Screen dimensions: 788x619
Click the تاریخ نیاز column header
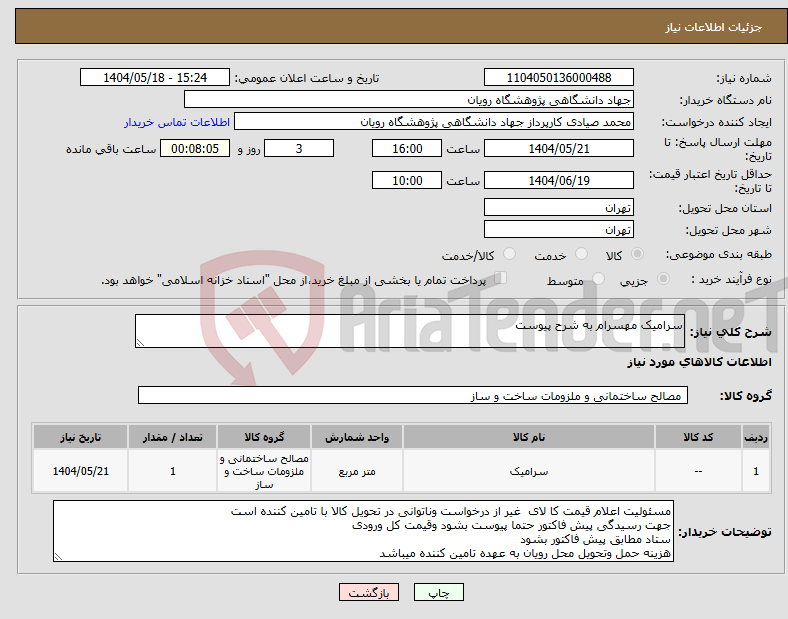click(80, 437)
